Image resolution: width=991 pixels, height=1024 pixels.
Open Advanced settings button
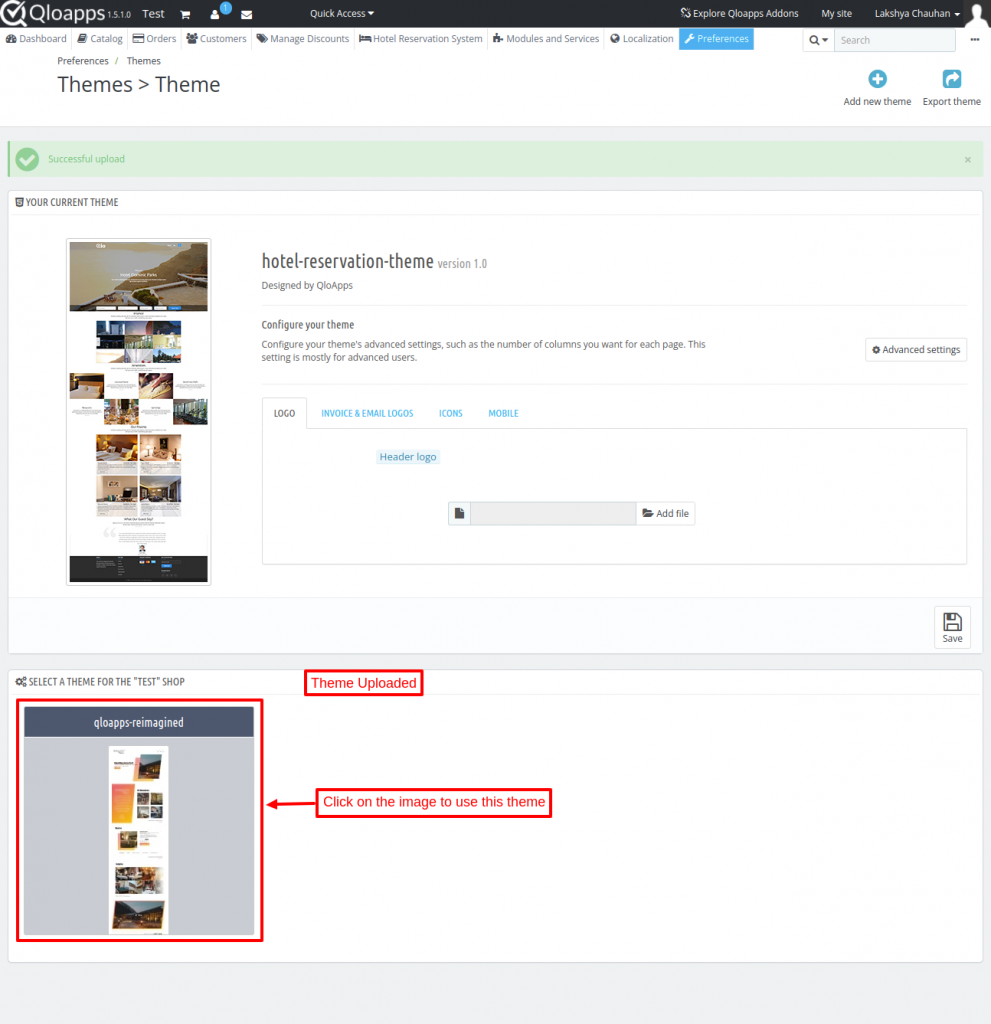(916, 349)
